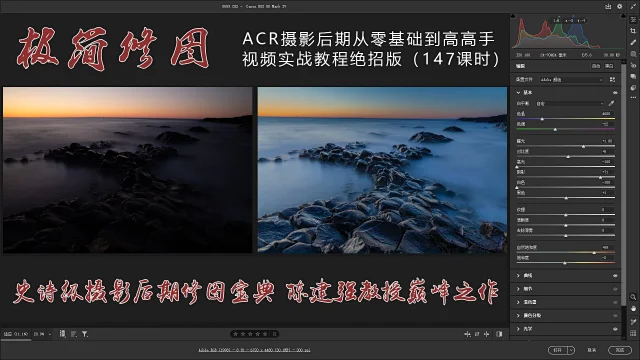
Task: Click the Exposure slider track
Action: point(566,146)
